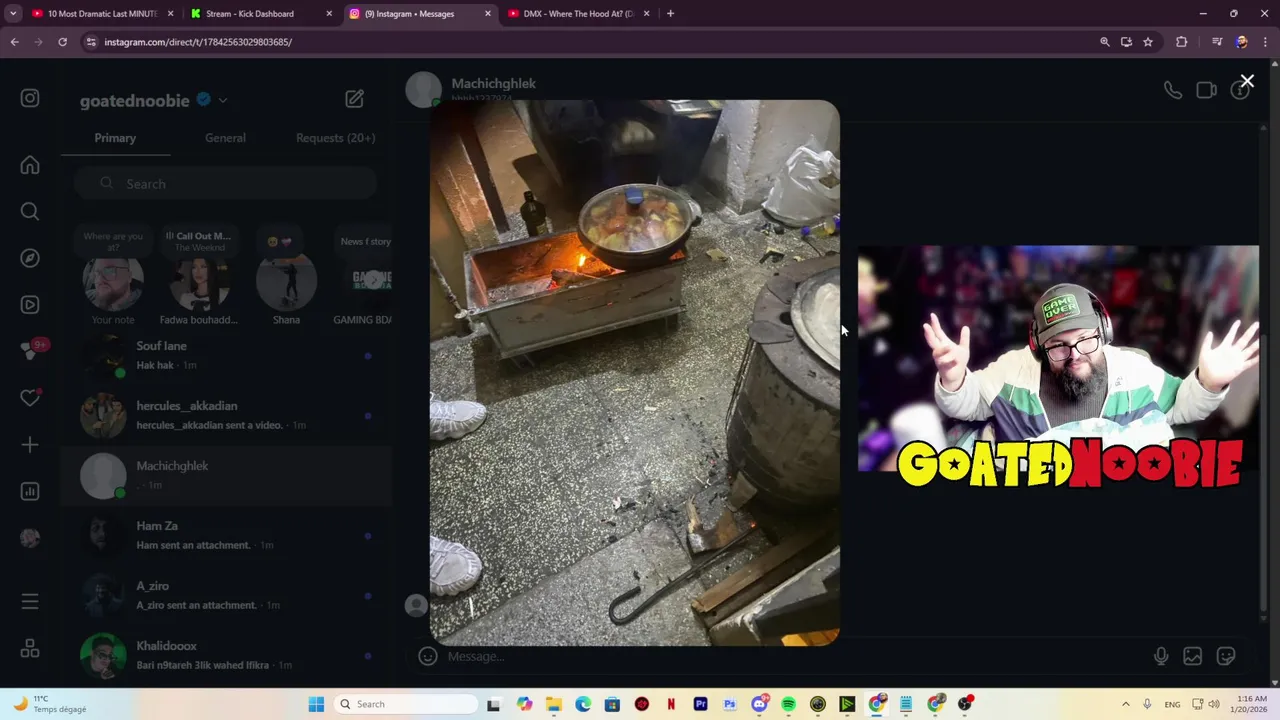
Task: Start a new message with compose icon
Action: [x=355, y=99]
